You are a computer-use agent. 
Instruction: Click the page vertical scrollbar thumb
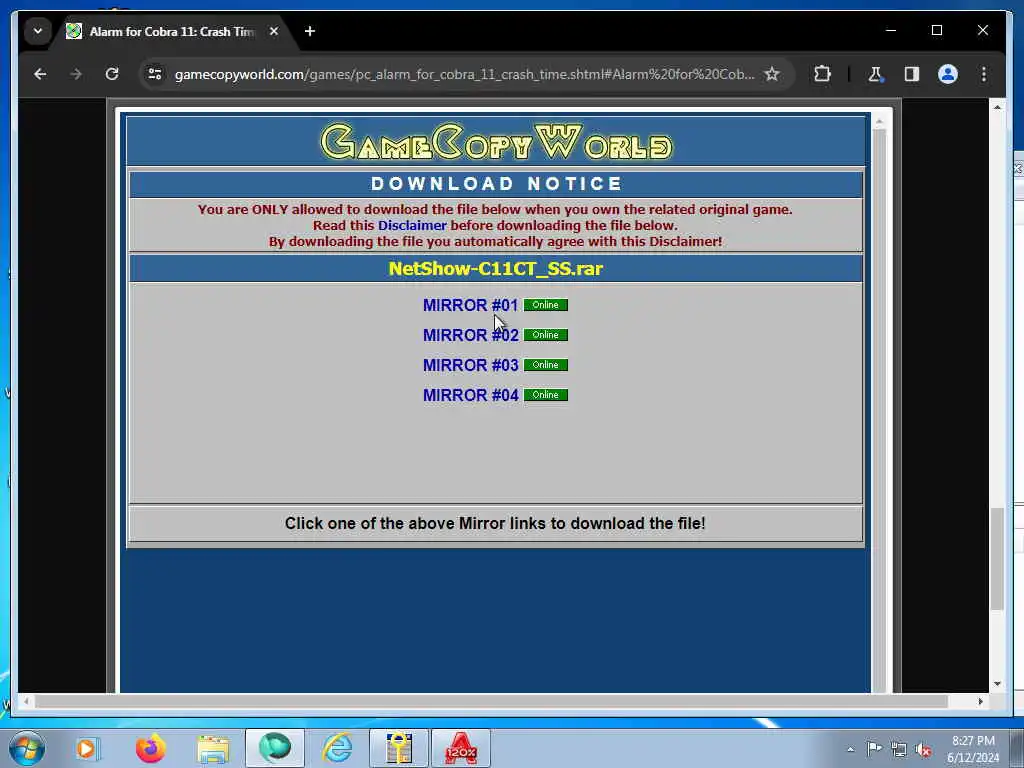pyautogui.click(x=997, y=559)
